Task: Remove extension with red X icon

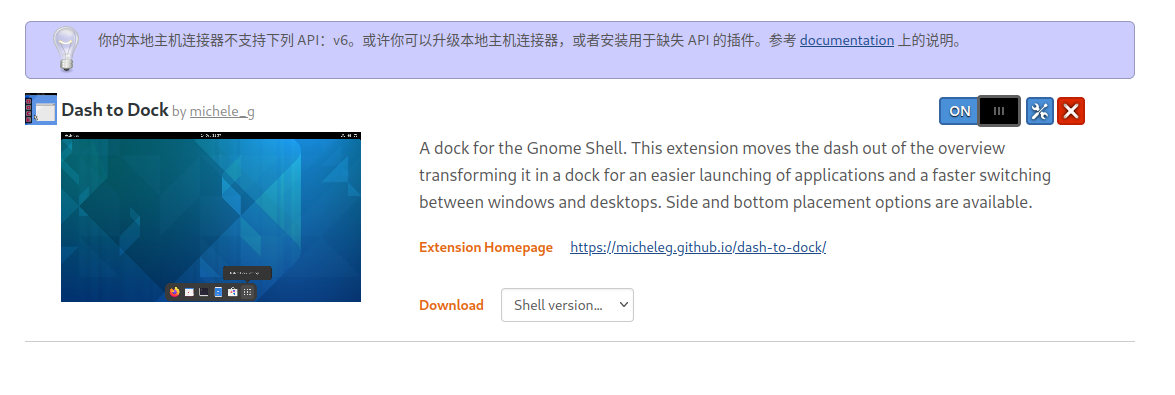Action: [1071, 111]
